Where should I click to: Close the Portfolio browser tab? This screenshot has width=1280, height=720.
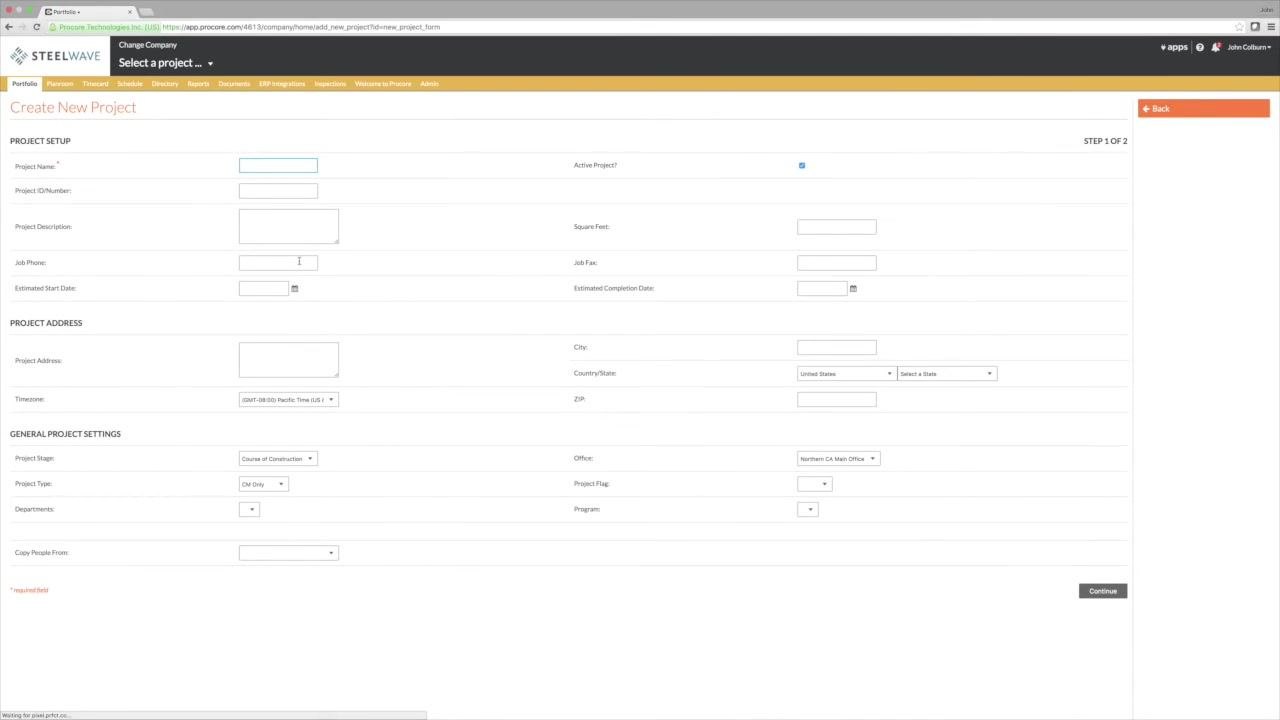point(129,12)
